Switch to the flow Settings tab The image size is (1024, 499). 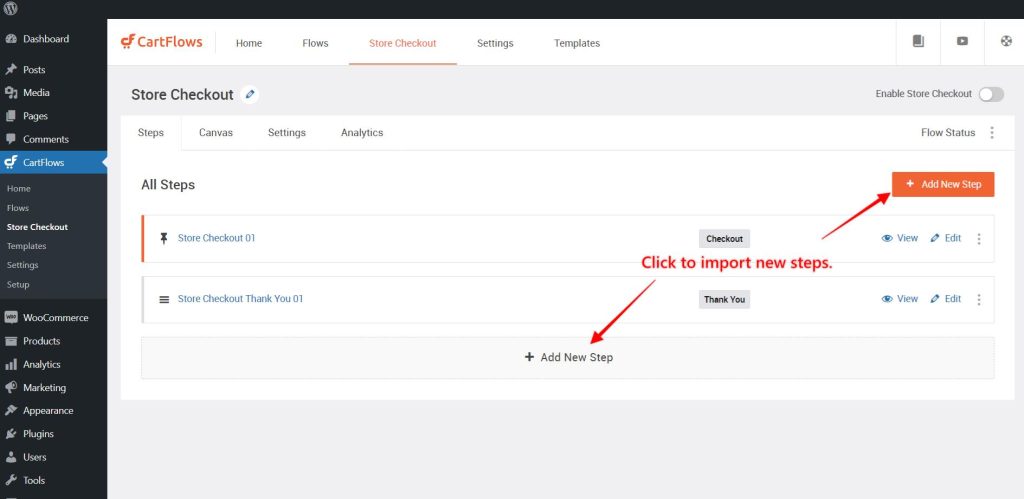[x=287, y=133]
